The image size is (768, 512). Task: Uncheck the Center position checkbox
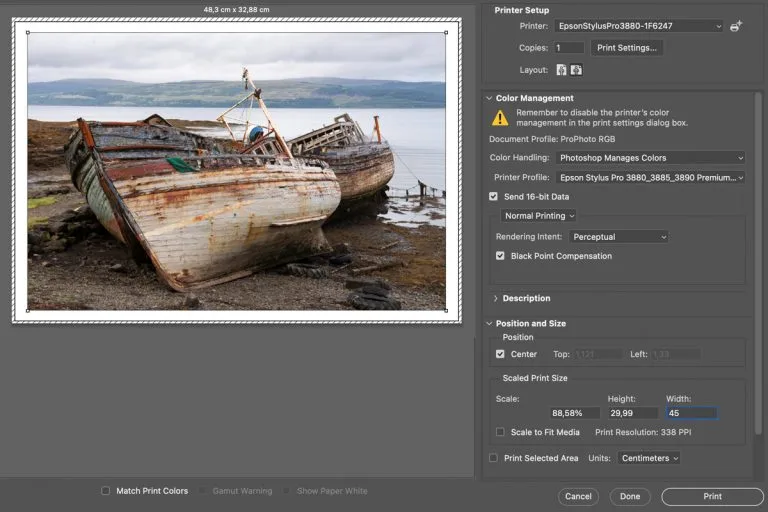point(501,354)
